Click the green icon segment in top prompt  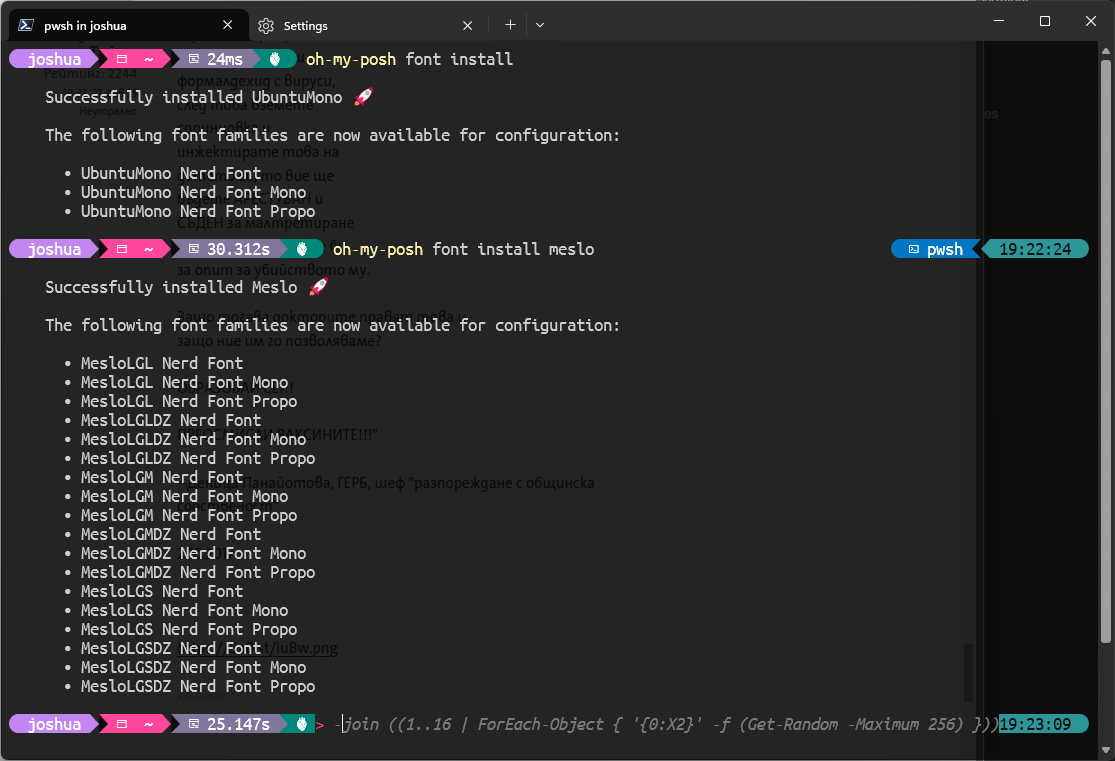click(x=274, y=59)
